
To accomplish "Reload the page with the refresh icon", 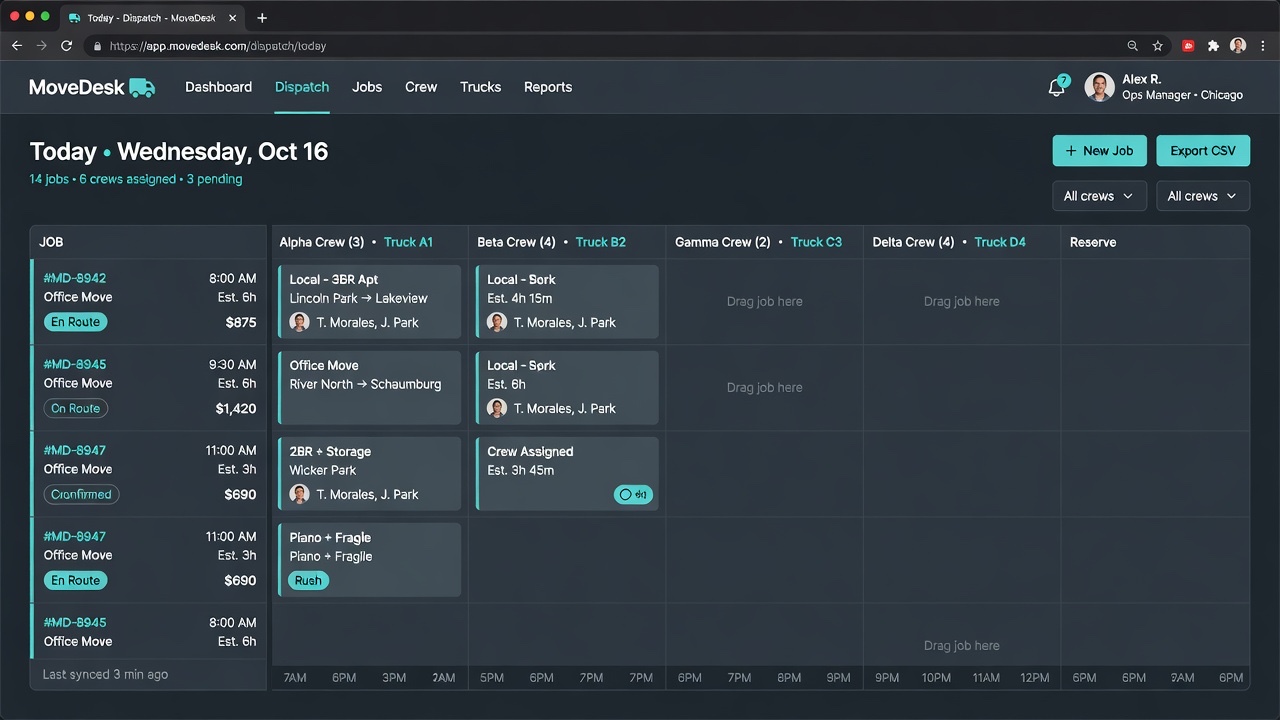I will click(67, 46).
